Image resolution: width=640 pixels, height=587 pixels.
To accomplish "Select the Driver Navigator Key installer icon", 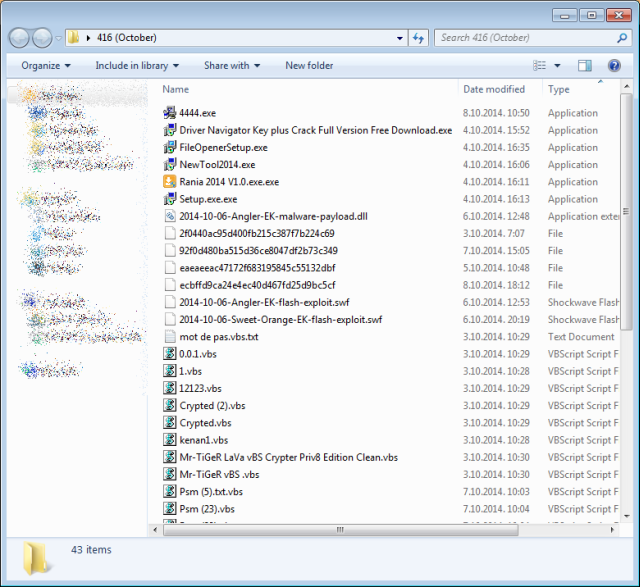I will [169, 130].
